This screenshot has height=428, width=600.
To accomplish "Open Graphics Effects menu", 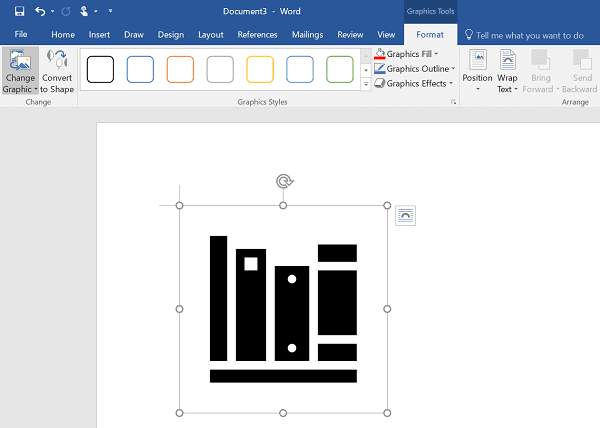I will pyautogui.click(x=413, y=83).
